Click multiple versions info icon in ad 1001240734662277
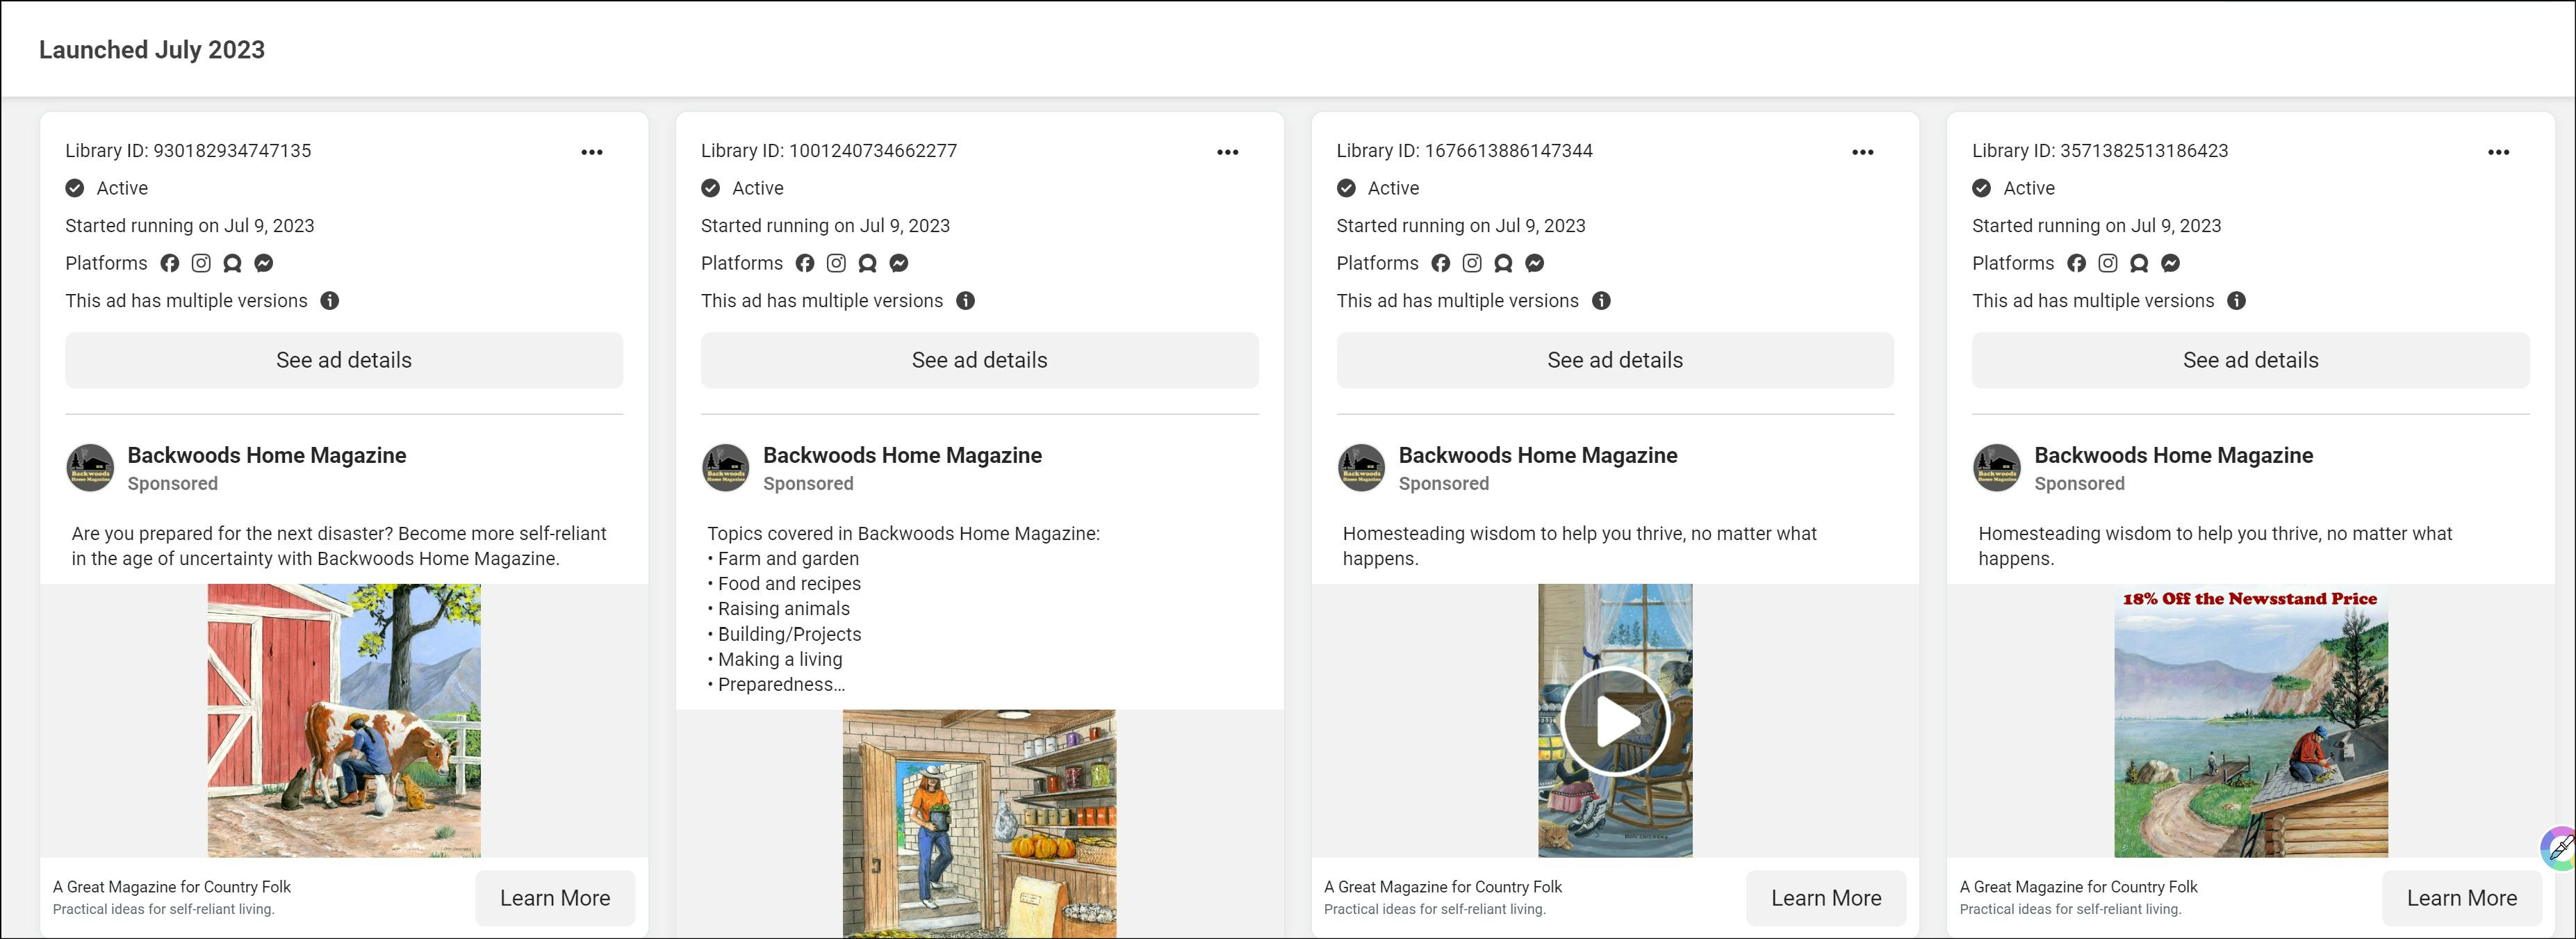Screen dimensions: 2576x939 pos(966,301)
